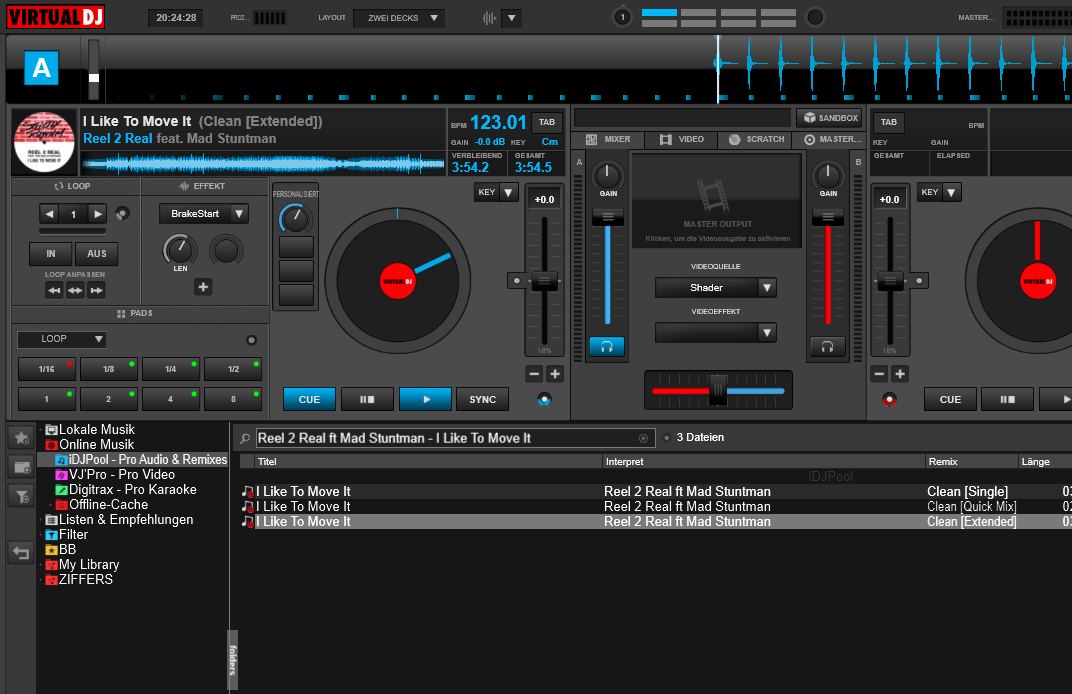Open favorites star icon in browser sidebar
The height and width of the screenshot is (694, 1072).
coord(21,438)
